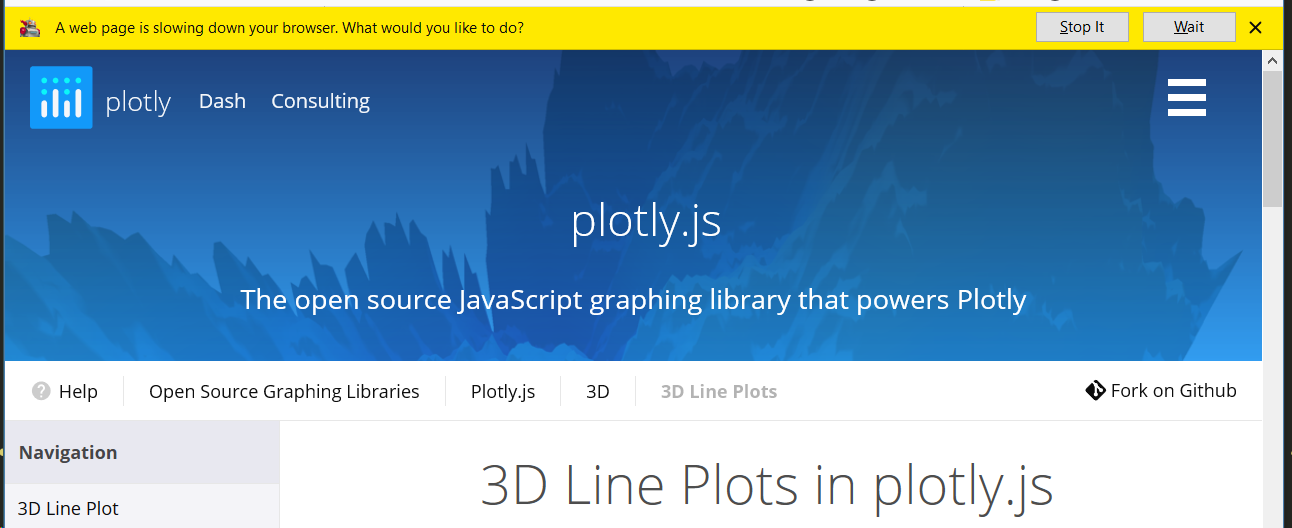The height and width of the screenshot is (528, 1292).
Task: Choose the Wait button
Action: click(1189, 27)
